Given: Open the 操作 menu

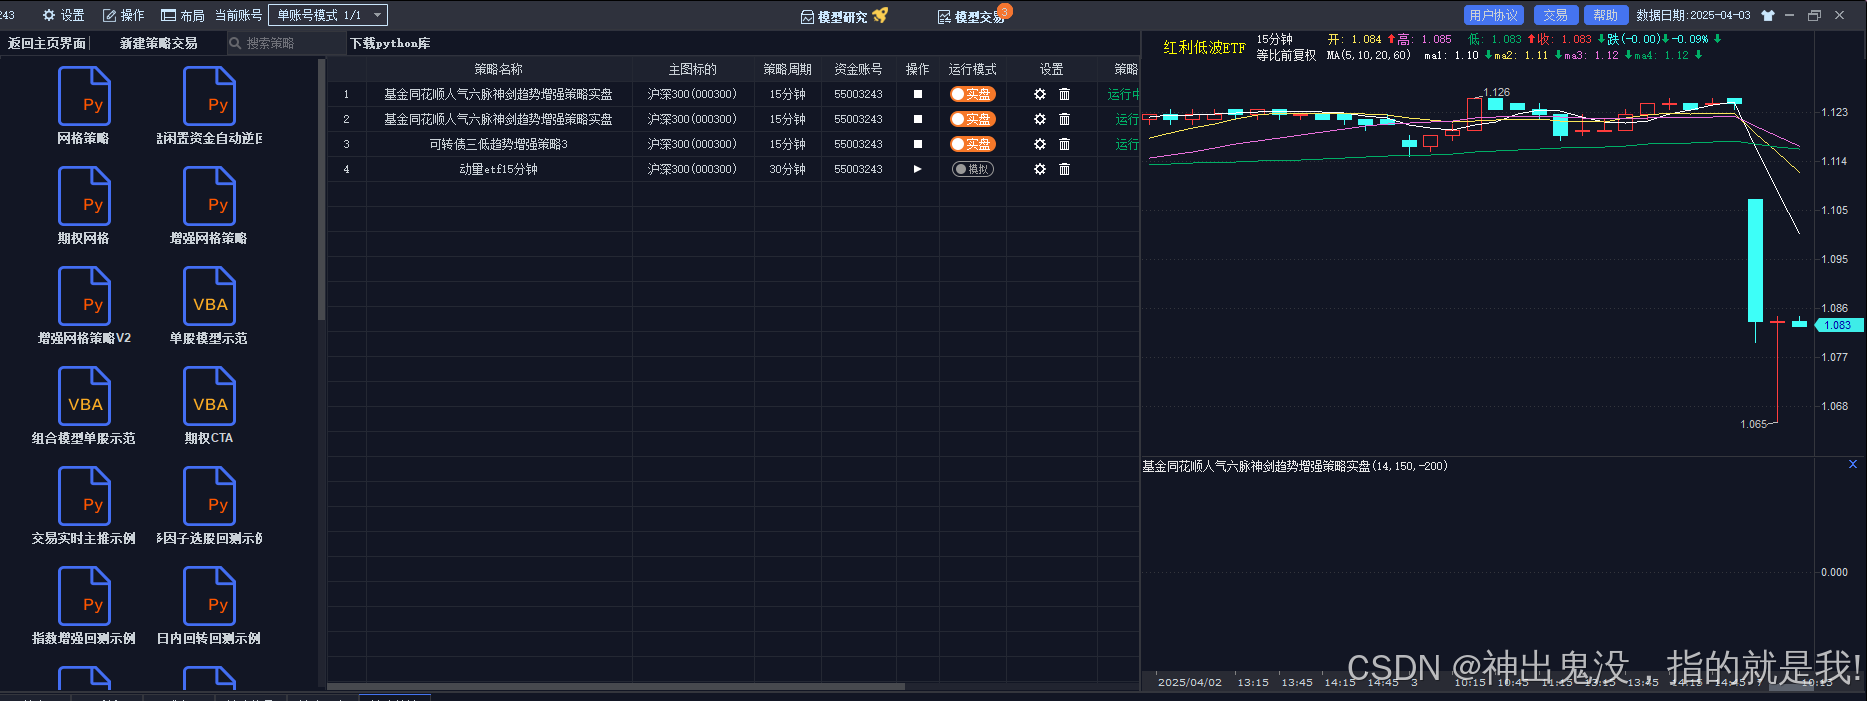Looking at the screenshot, I should point(124,15).
